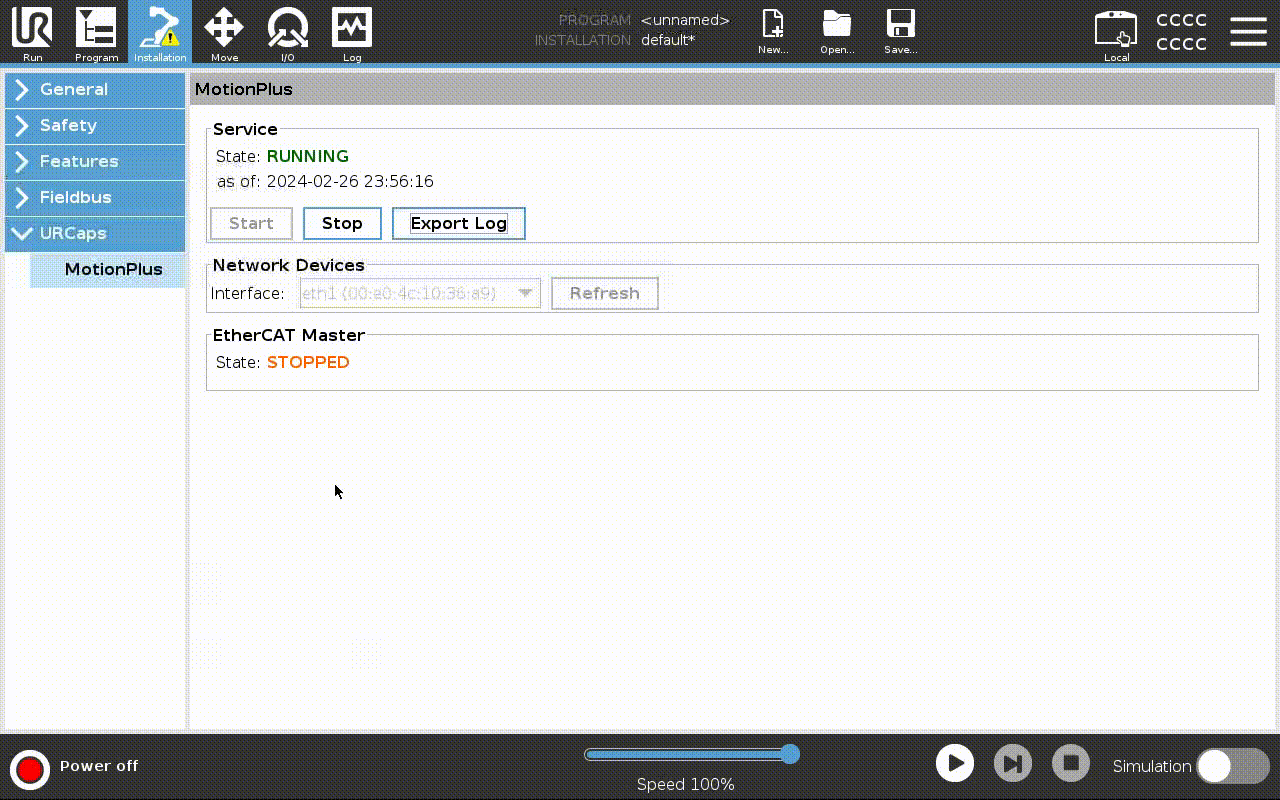The image size is (1280, 800).
Task: Click the Export Log button
Action: point(459,223)
